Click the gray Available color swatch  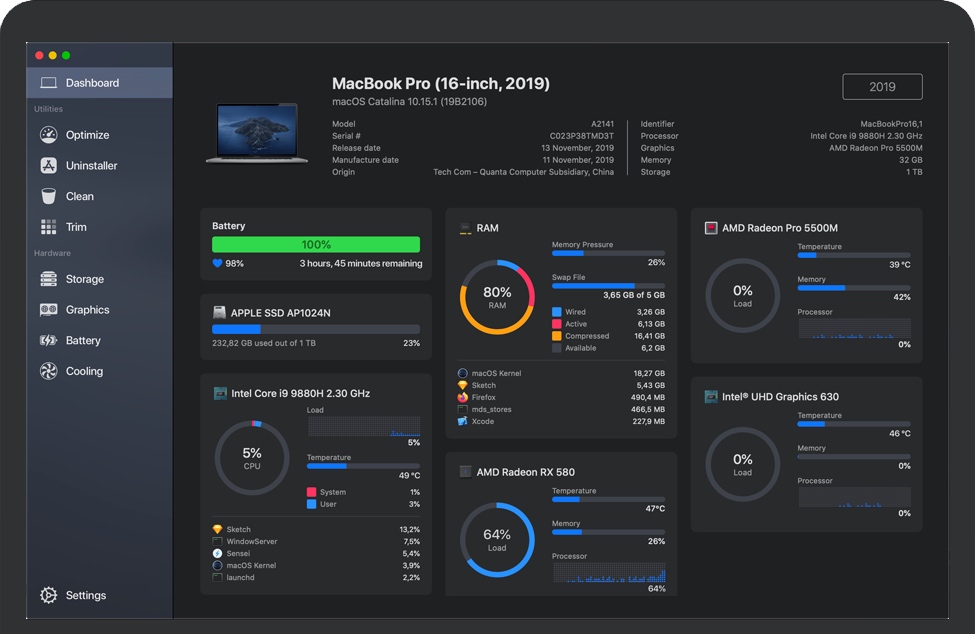coord(557,348)
